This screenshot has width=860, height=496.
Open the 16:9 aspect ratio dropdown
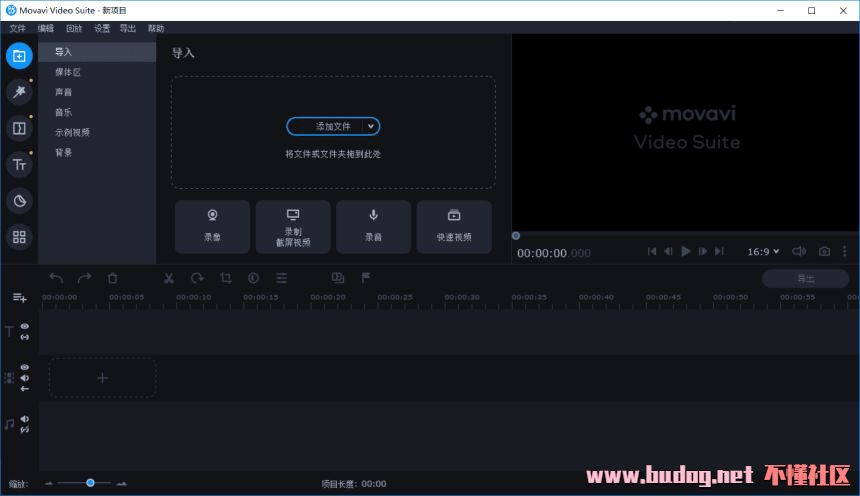point(763,251)
